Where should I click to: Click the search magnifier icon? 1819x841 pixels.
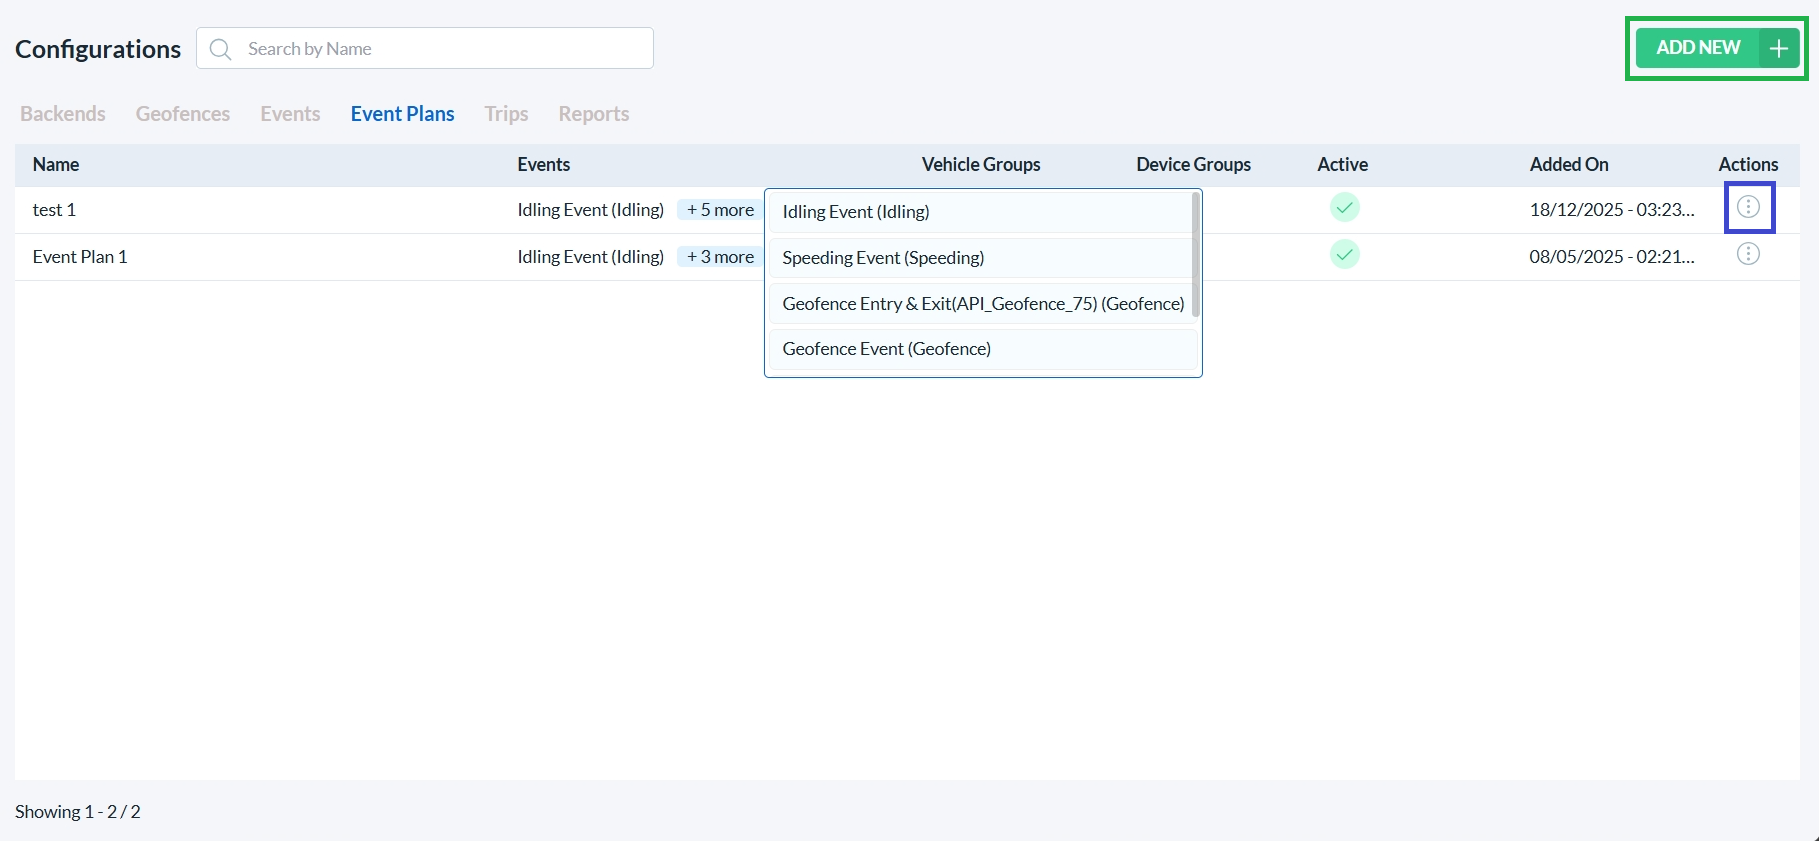[221, 49]
